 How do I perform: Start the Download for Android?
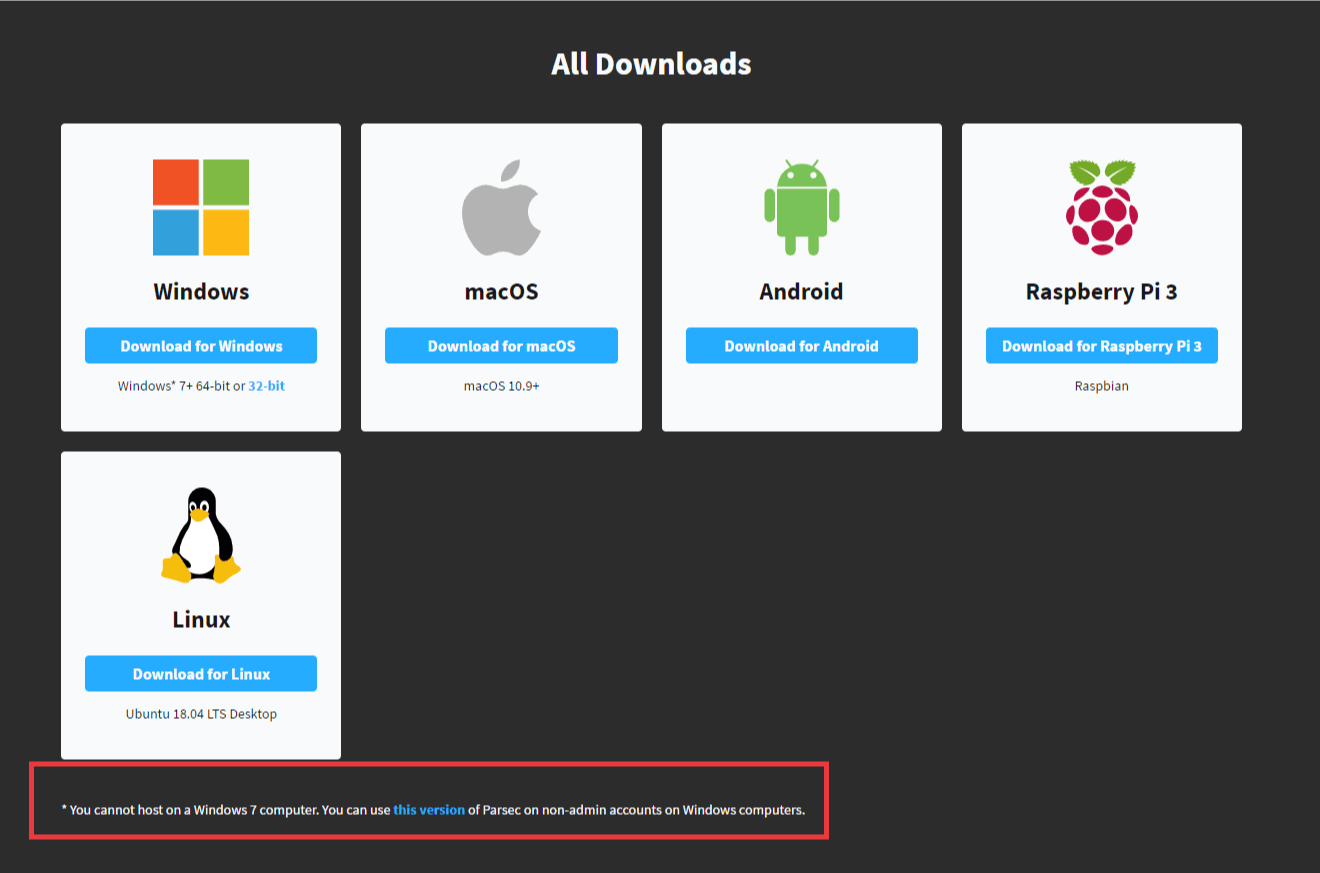[x=801, y=346]
